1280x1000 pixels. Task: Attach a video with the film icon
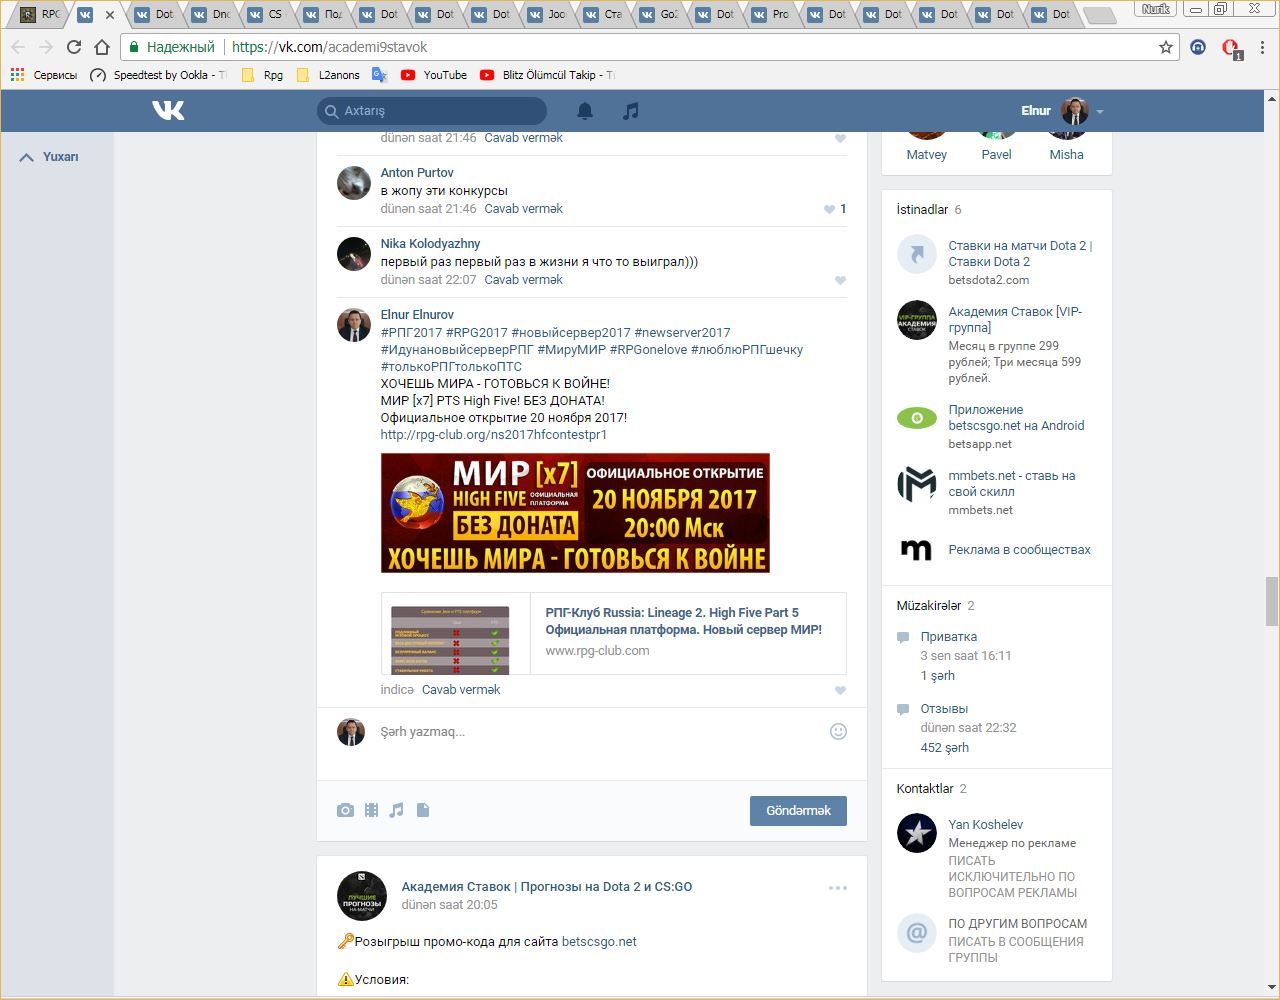pyautogui.click(x=371, y=810)
